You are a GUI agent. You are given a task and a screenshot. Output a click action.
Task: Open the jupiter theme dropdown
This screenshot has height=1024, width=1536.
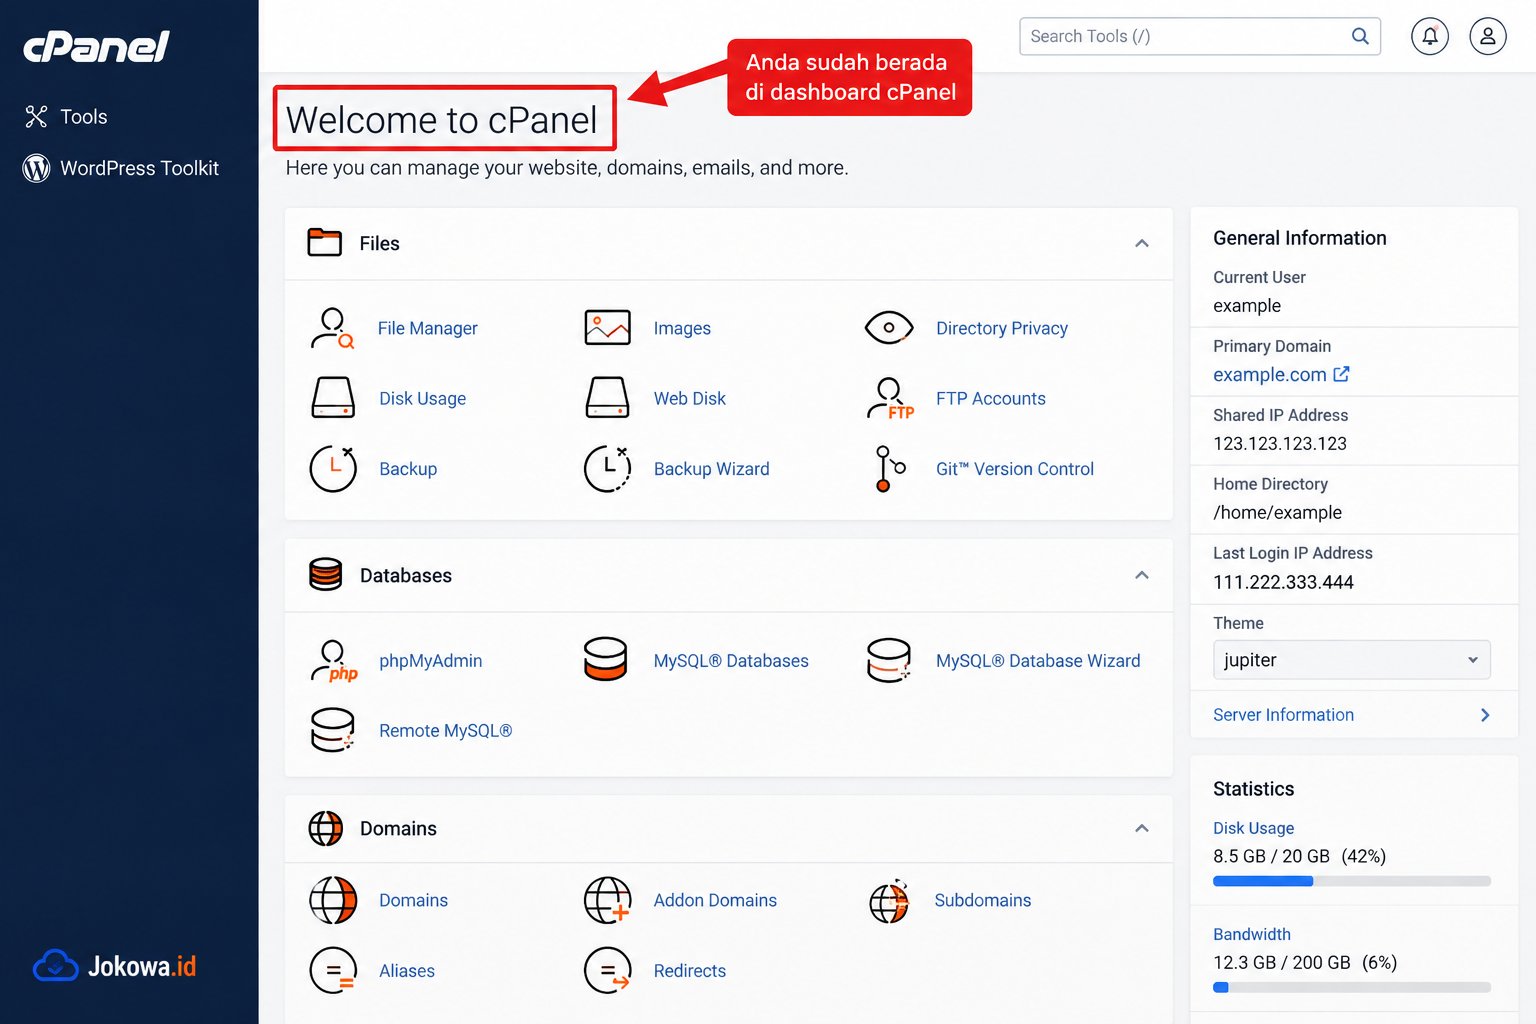coord(1352,660)
